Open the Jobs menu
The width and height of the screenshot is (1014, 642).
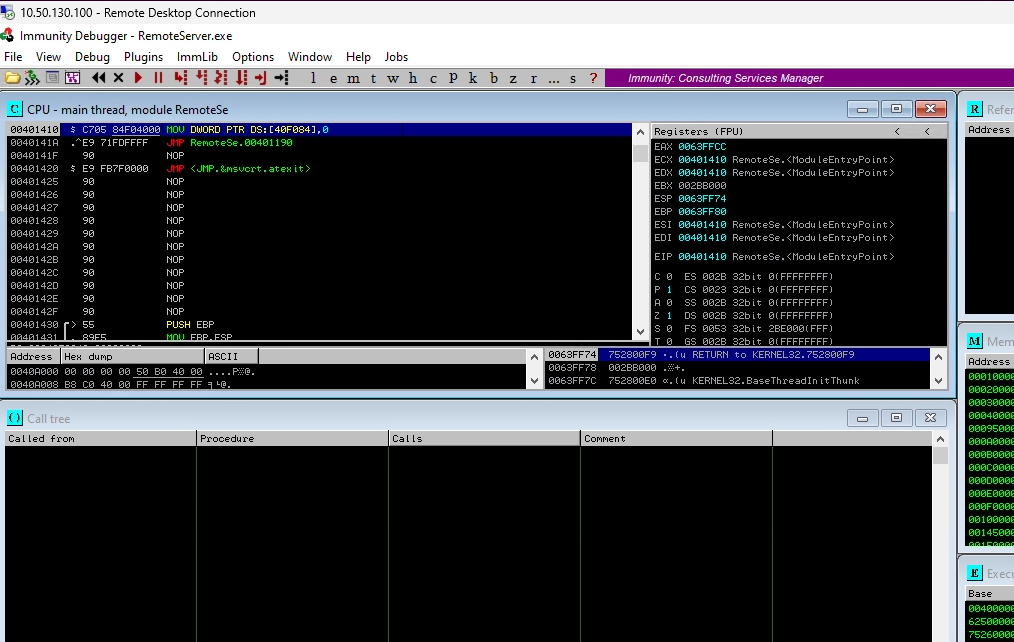(396, 57)
